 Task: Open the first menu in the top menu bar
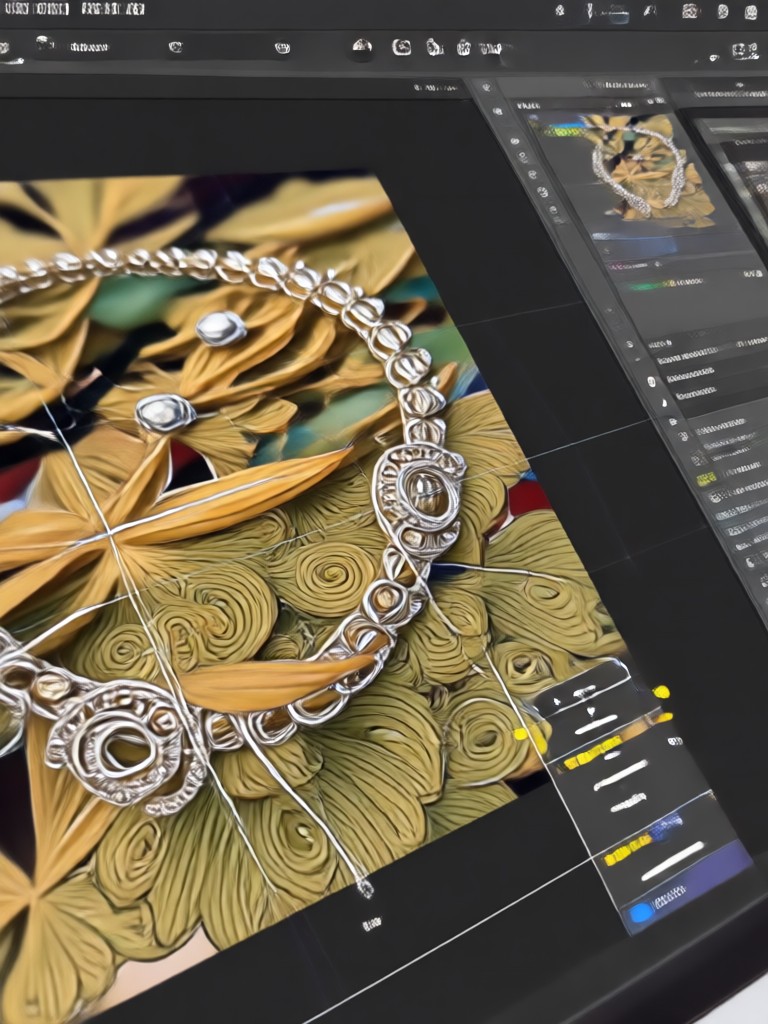[36, 9]
